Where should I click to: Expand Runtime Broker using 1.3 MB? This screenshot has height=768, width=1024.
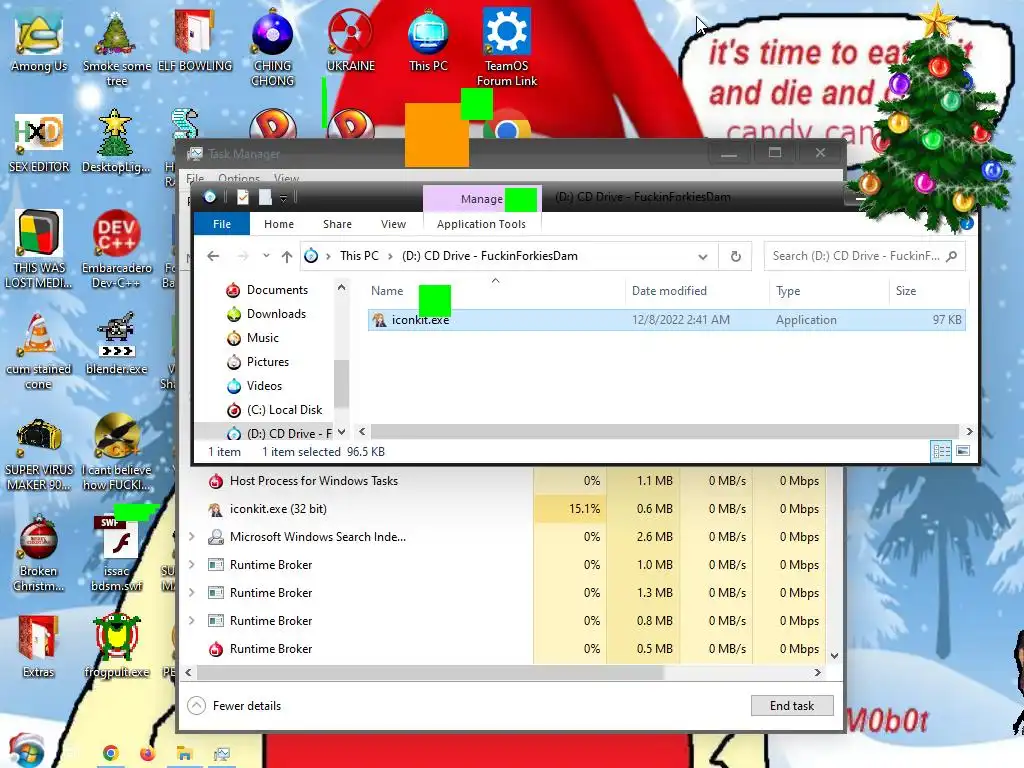click(x=191, y=592)
